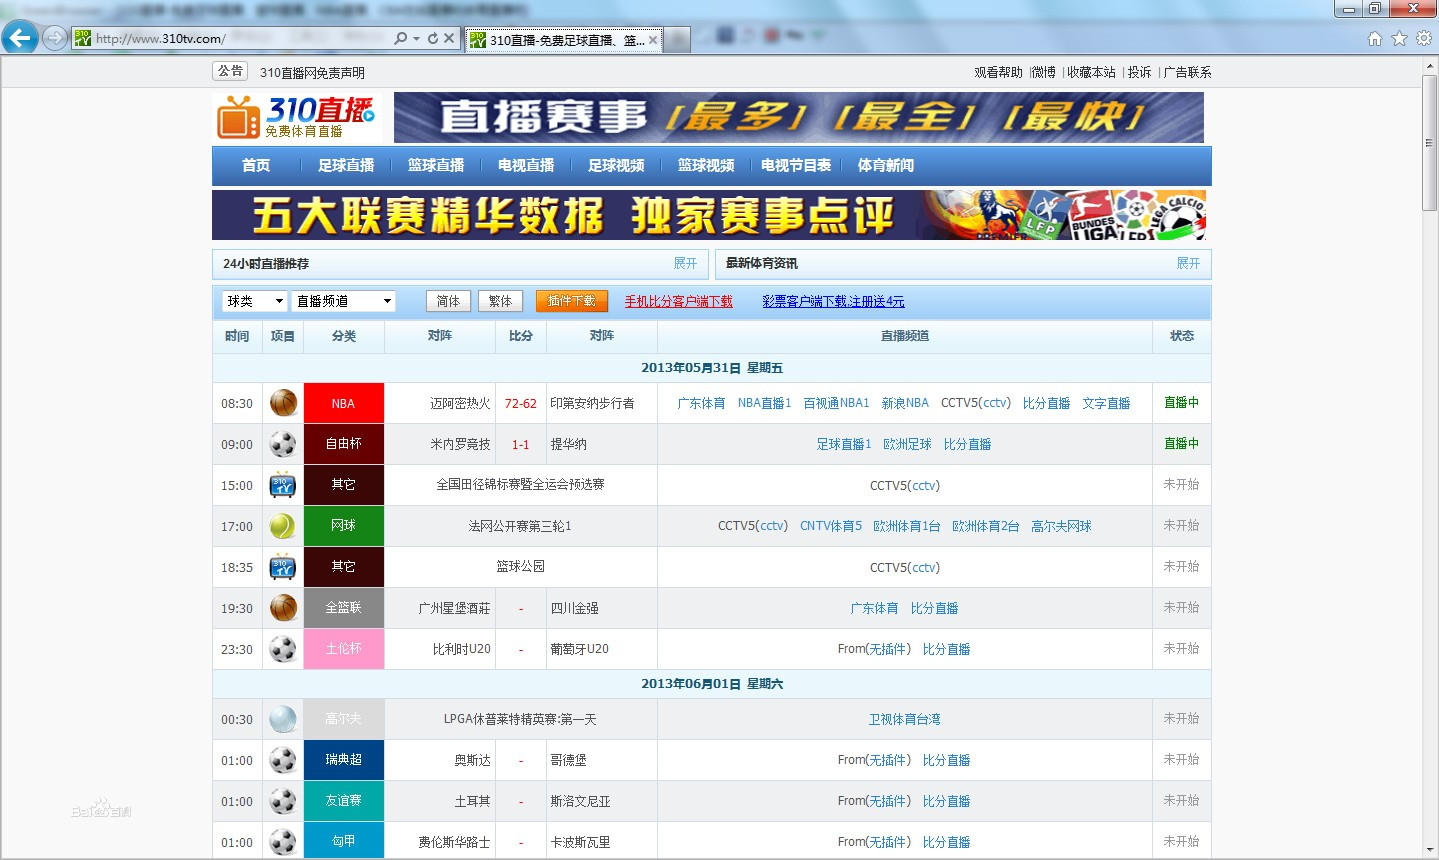The width and height of the screenshot is (1439, 860).
Task: Click tennis ball icon in 17:00 row
Action: (x=283, y=526)
